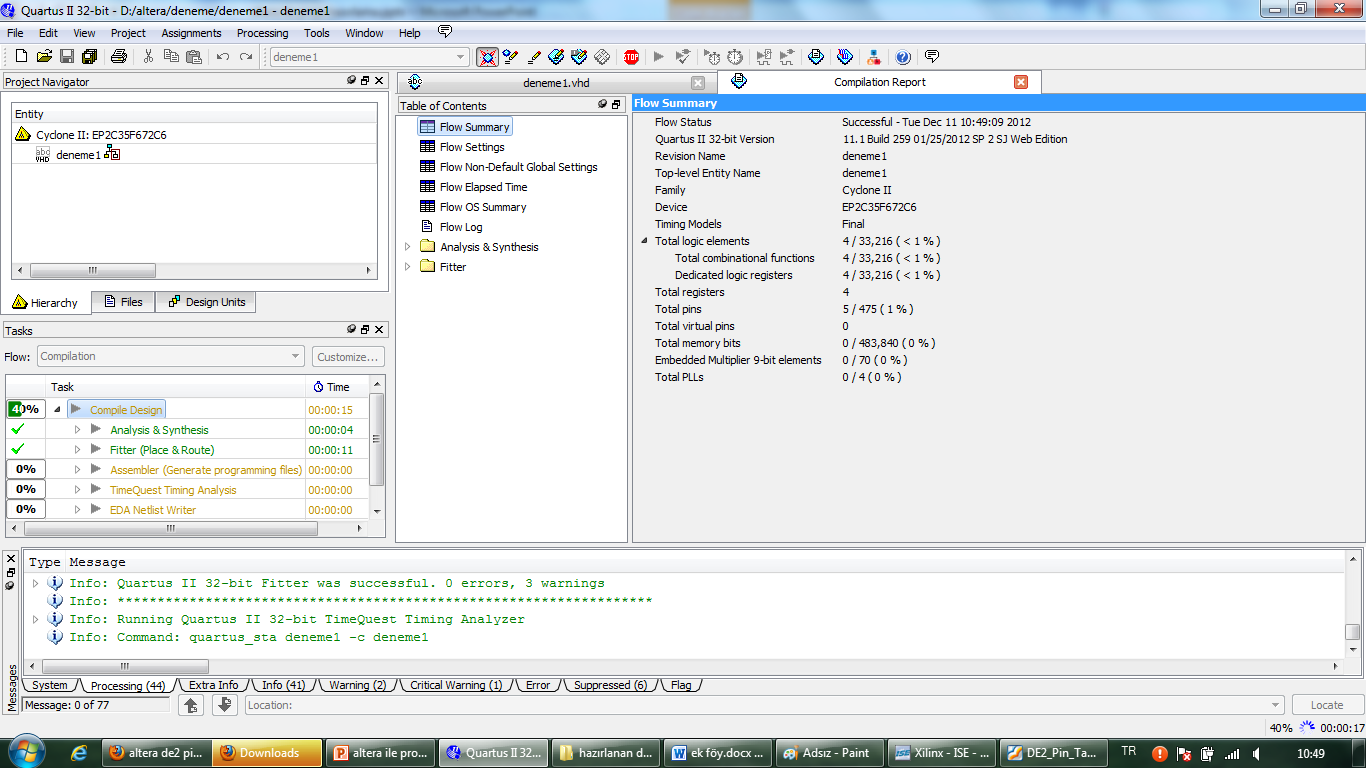1366x768 pixels.
Task: Expand the Assembler task row
Action: tap(77, 469)
